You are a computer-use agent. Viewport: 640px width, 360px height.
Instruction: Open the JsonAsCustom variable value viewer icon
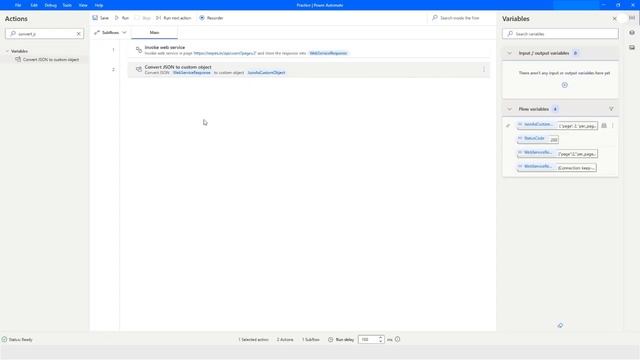(604, 126)
